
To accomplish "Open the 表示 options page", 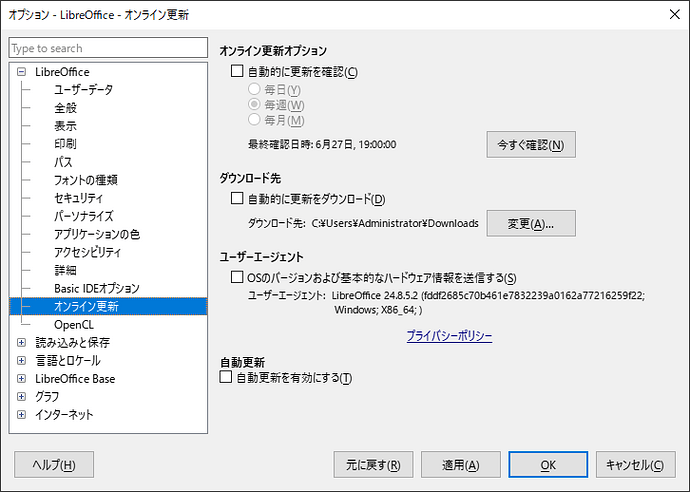I will coord(65,126).
